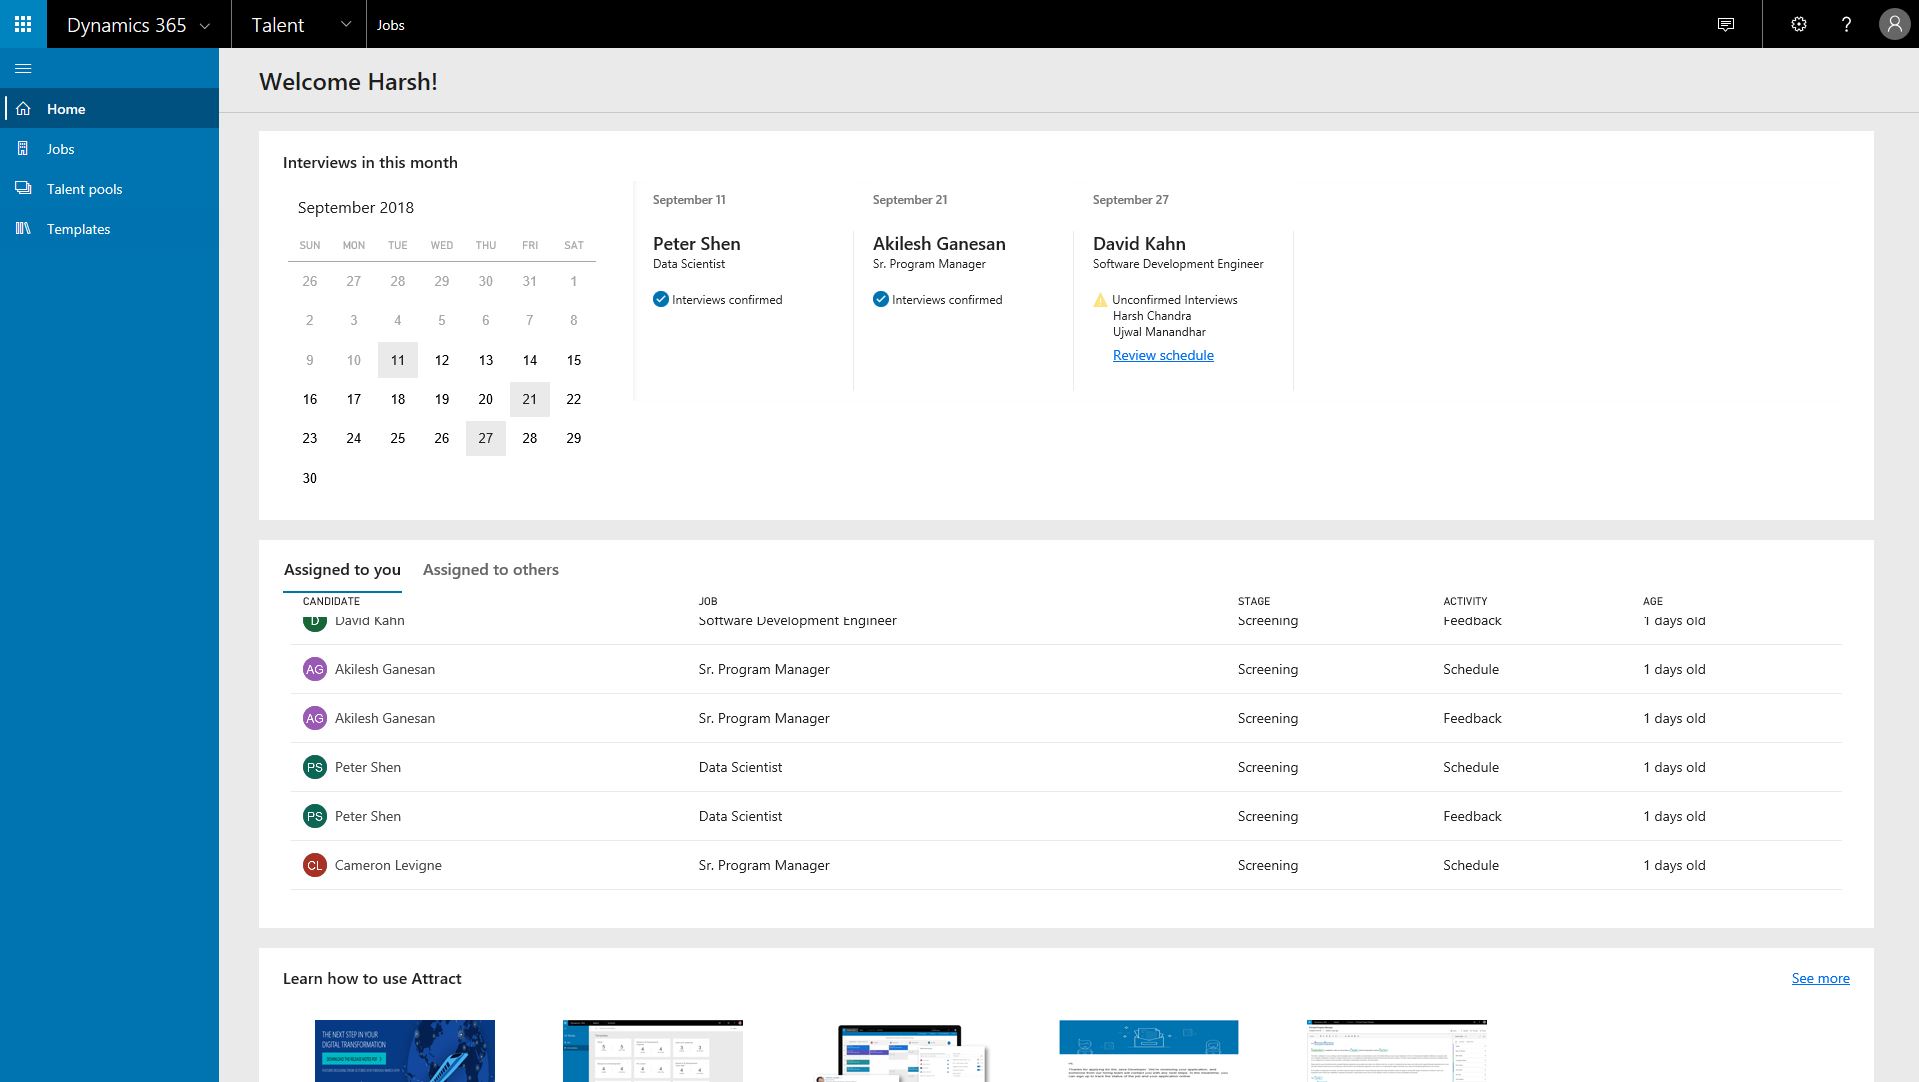
Task: Click the See more link
Action: (x=1820, y=978)
